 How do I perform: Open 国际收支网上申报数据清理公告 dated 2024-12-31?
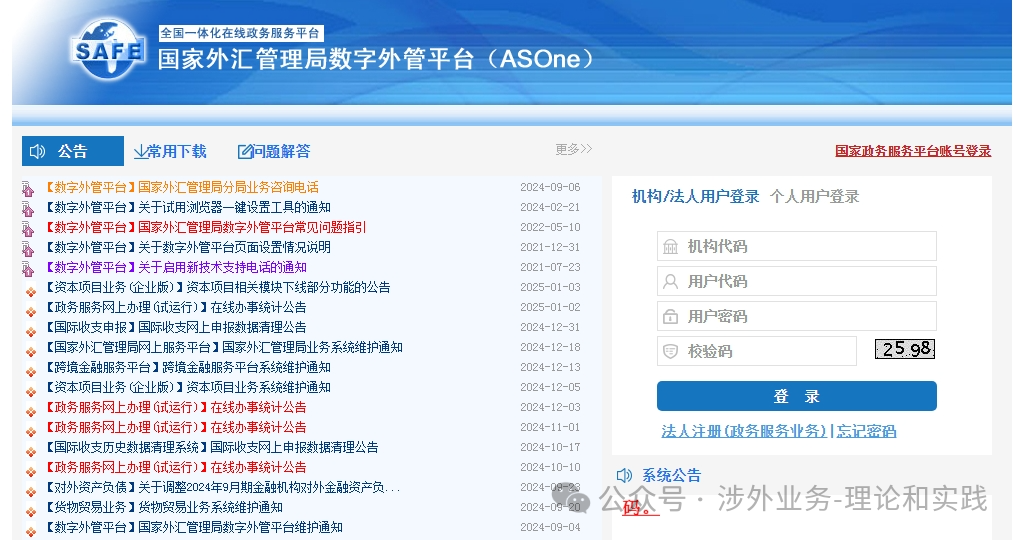175,327
